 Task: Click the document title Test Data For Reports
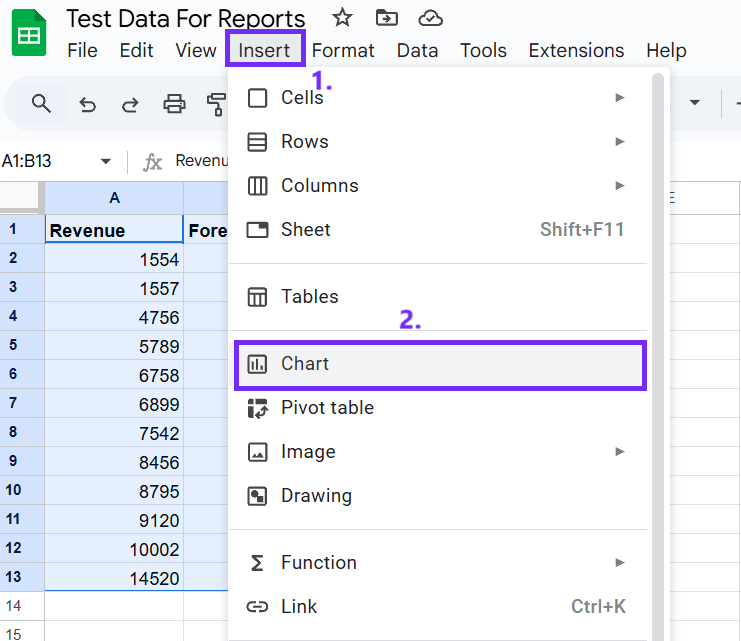[x=185, y=19]
